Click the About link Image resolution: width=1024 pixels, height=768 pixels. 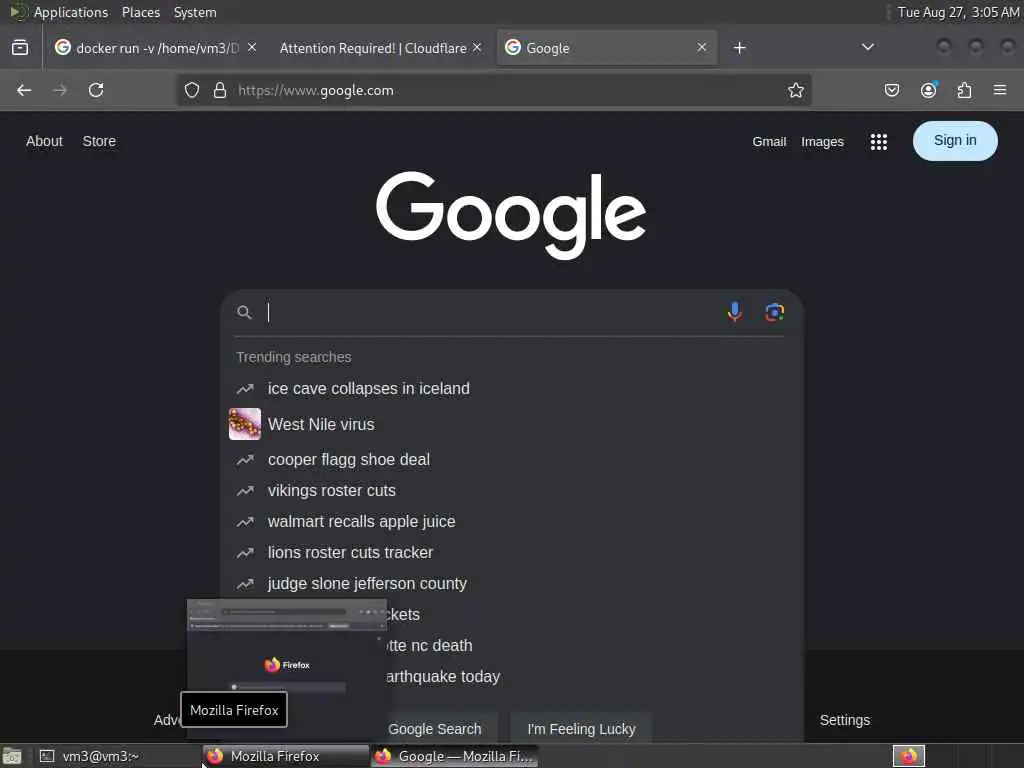tap(44, 141)
